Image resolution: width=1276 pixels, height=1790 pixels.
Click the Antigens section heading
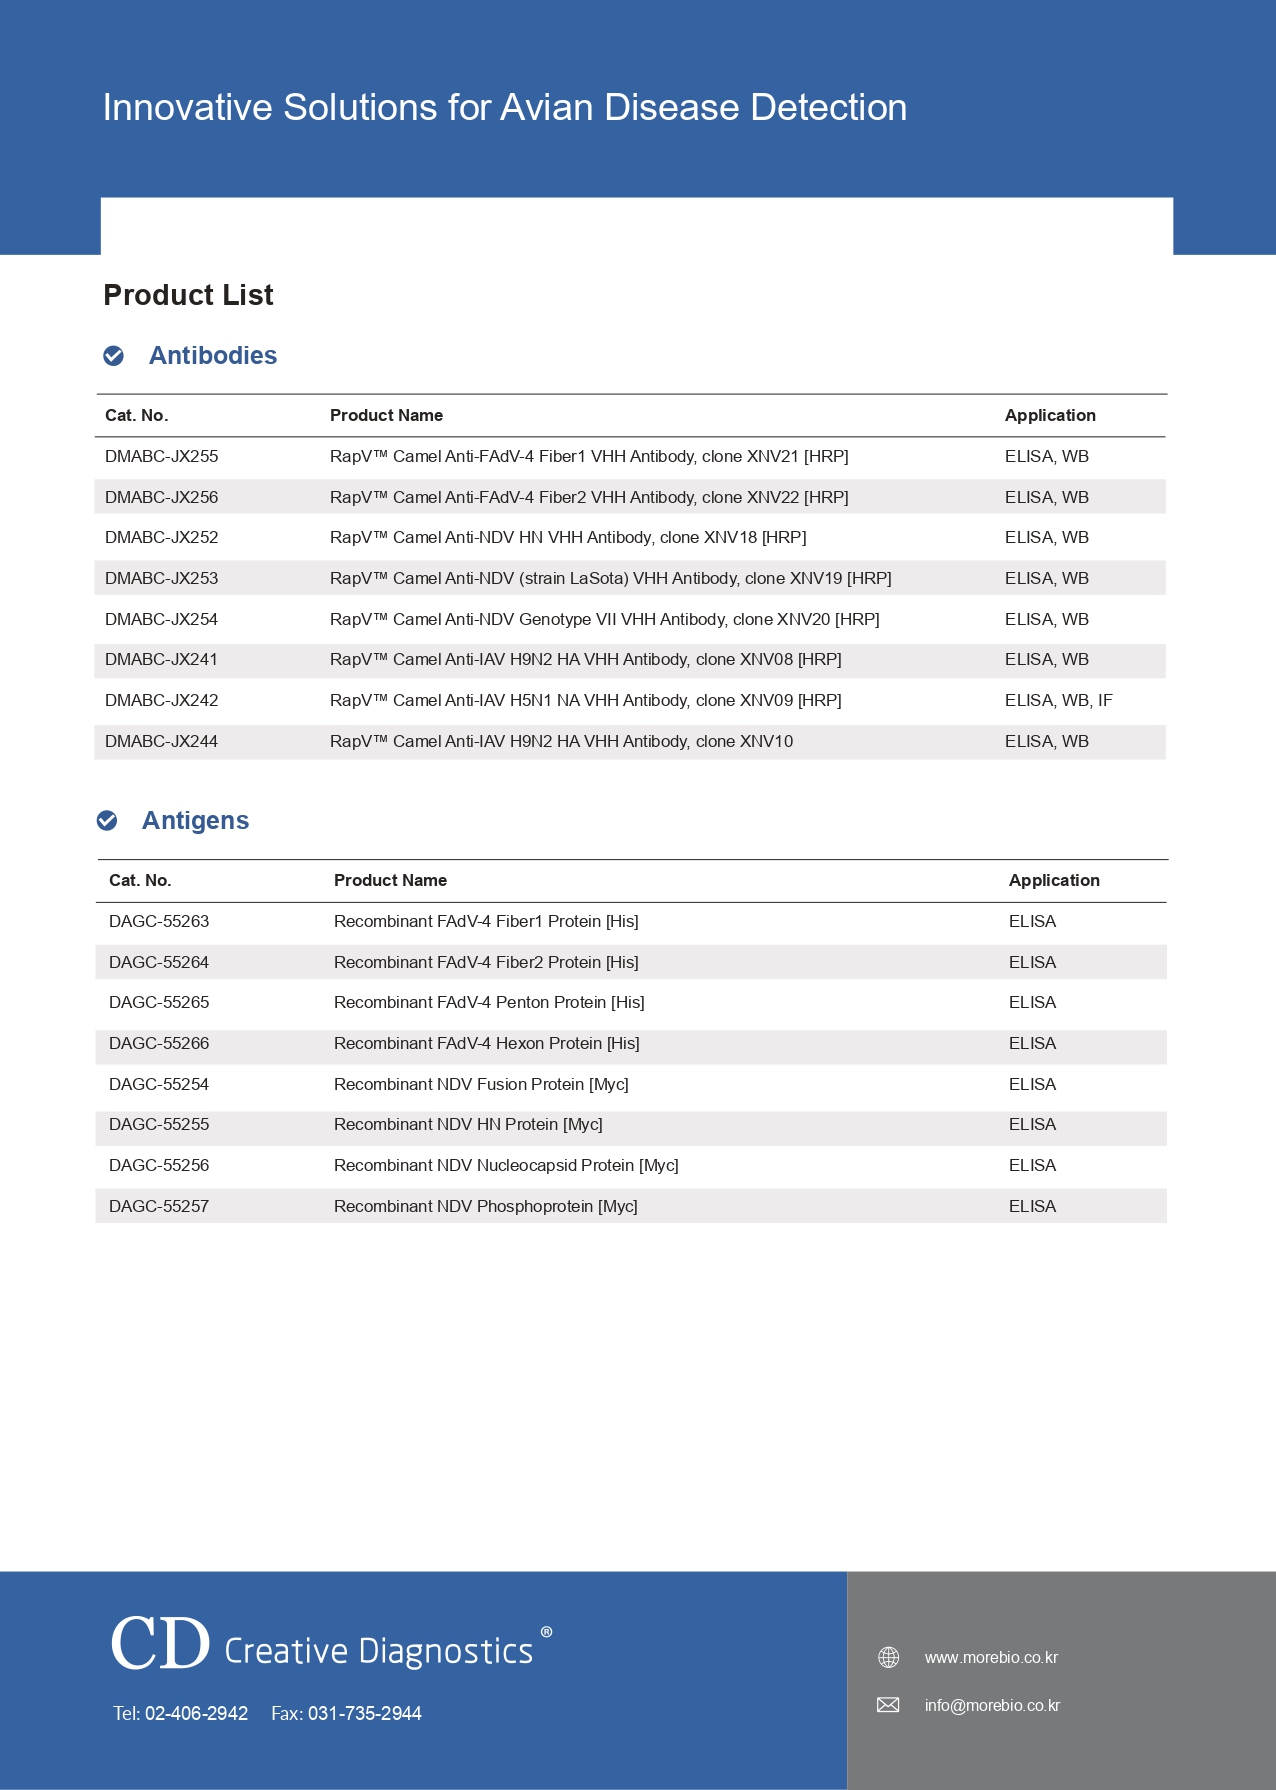(x=195, y=821)
